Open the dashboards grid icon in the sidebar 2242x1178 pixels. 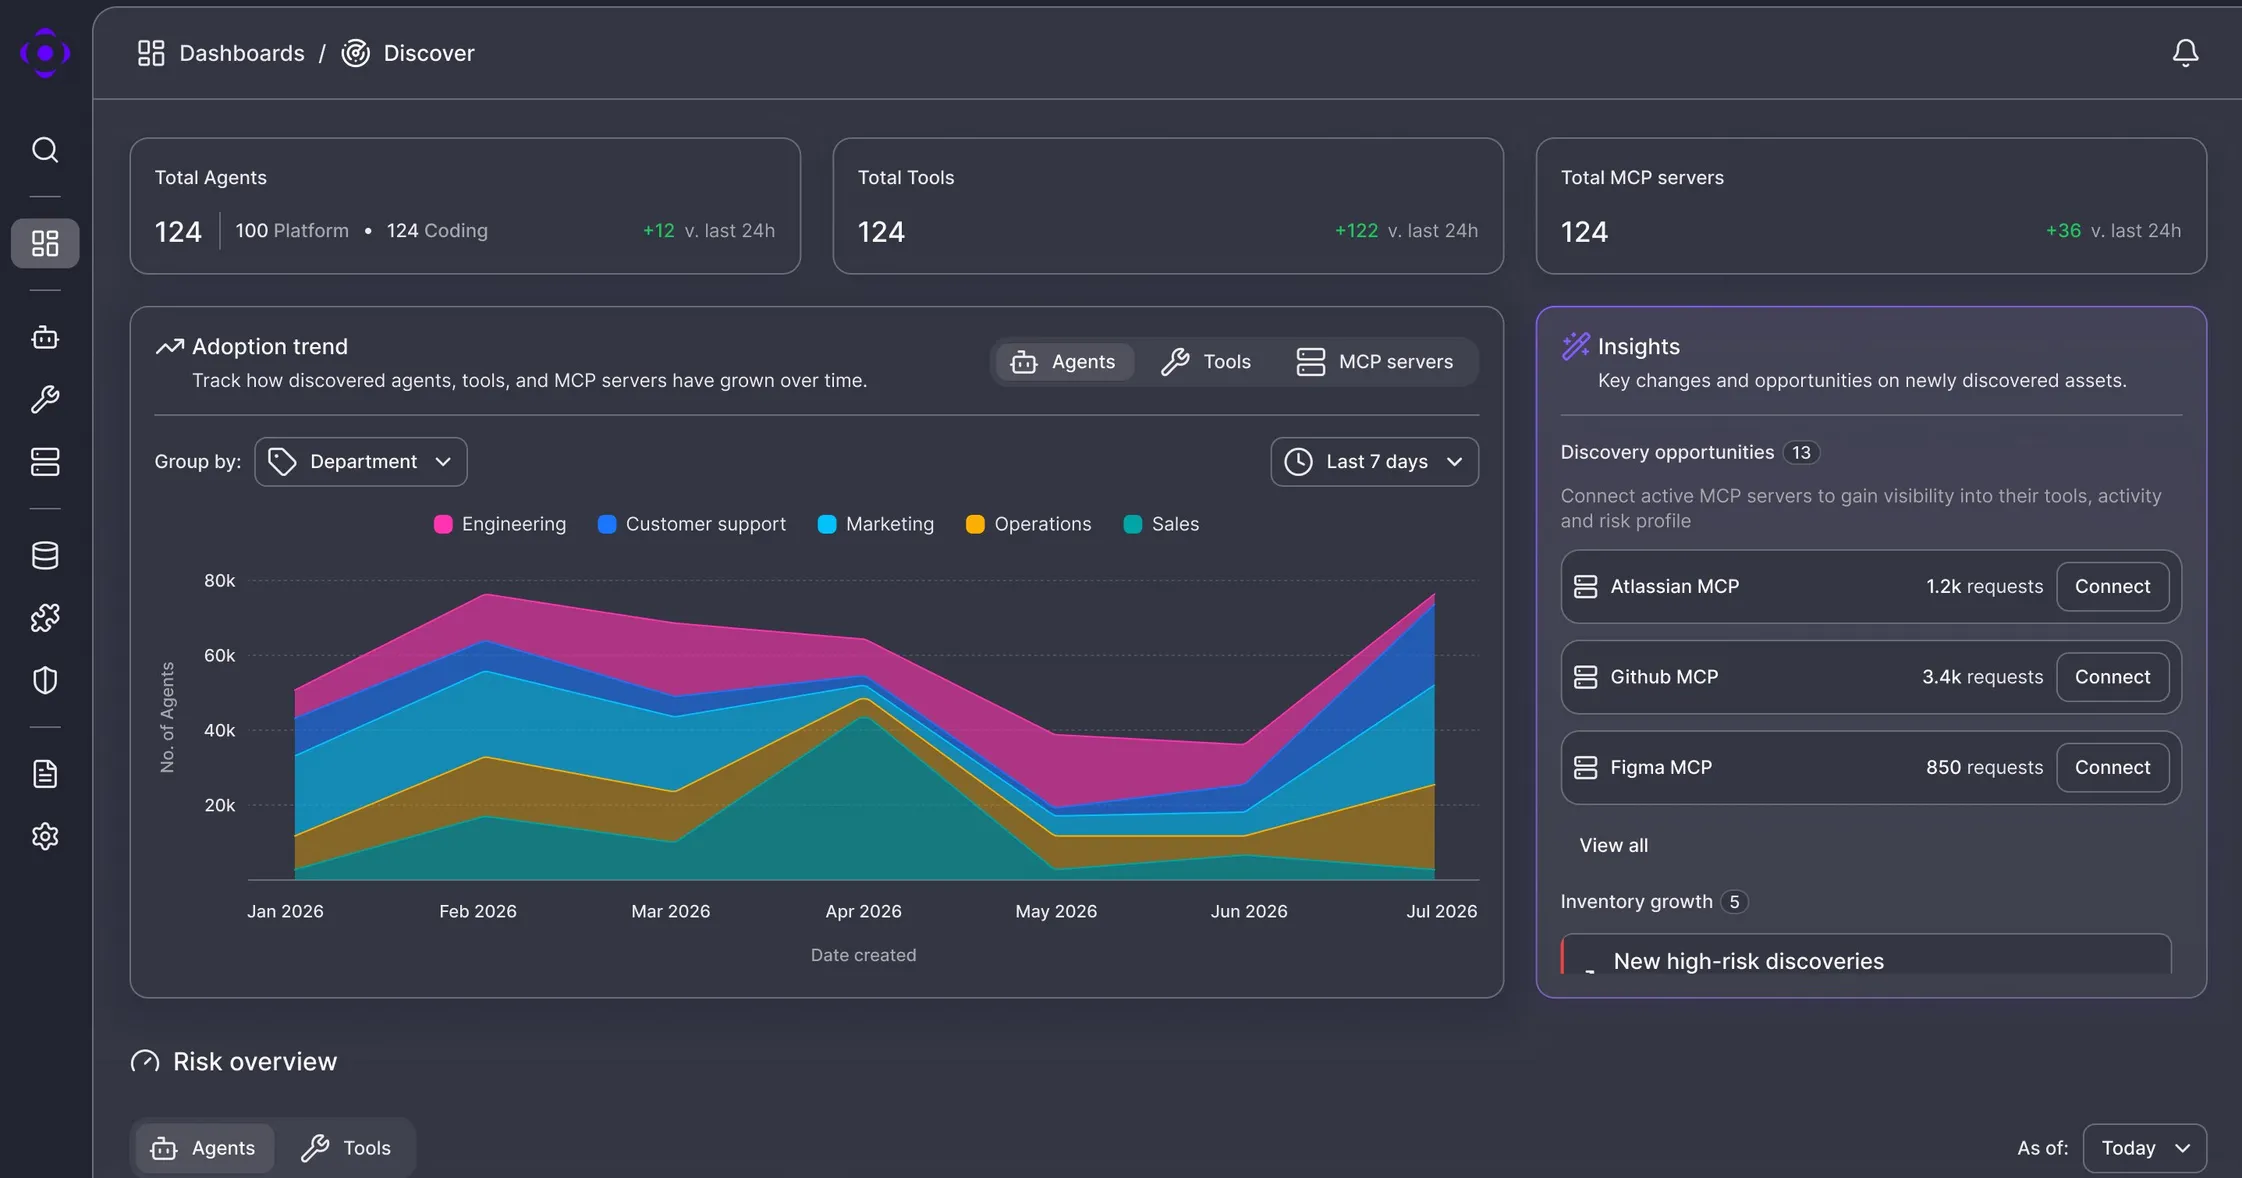[x=45, y=243]
